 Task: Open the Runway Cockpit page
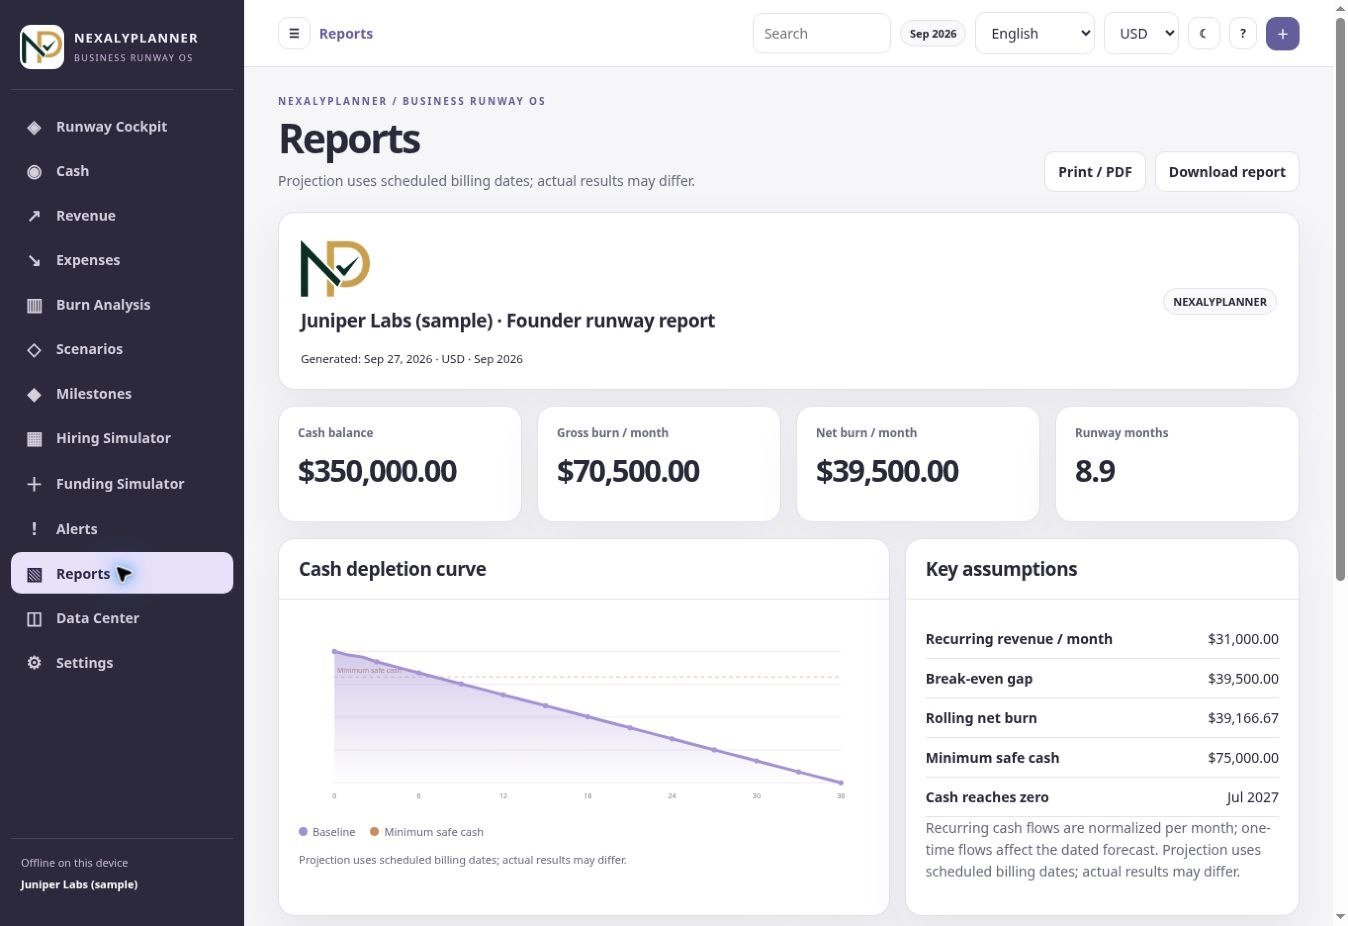pyautogui.click(x=122, y=127)
